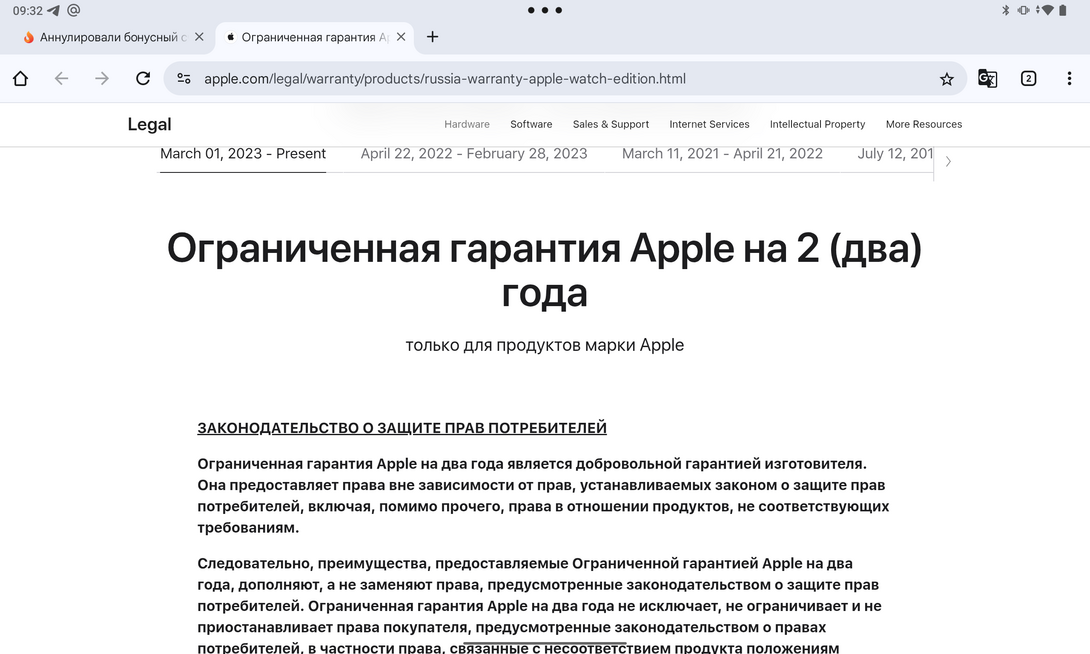Click the ЗАКОНОДАТЕЛЬСТВО О ЗАЩИТЕ ПРАВ ПОТРЕБИТЕЛЕЙ heading
Image resolution: width=1090 pixels, height=654 pixels.
(402, 428)
